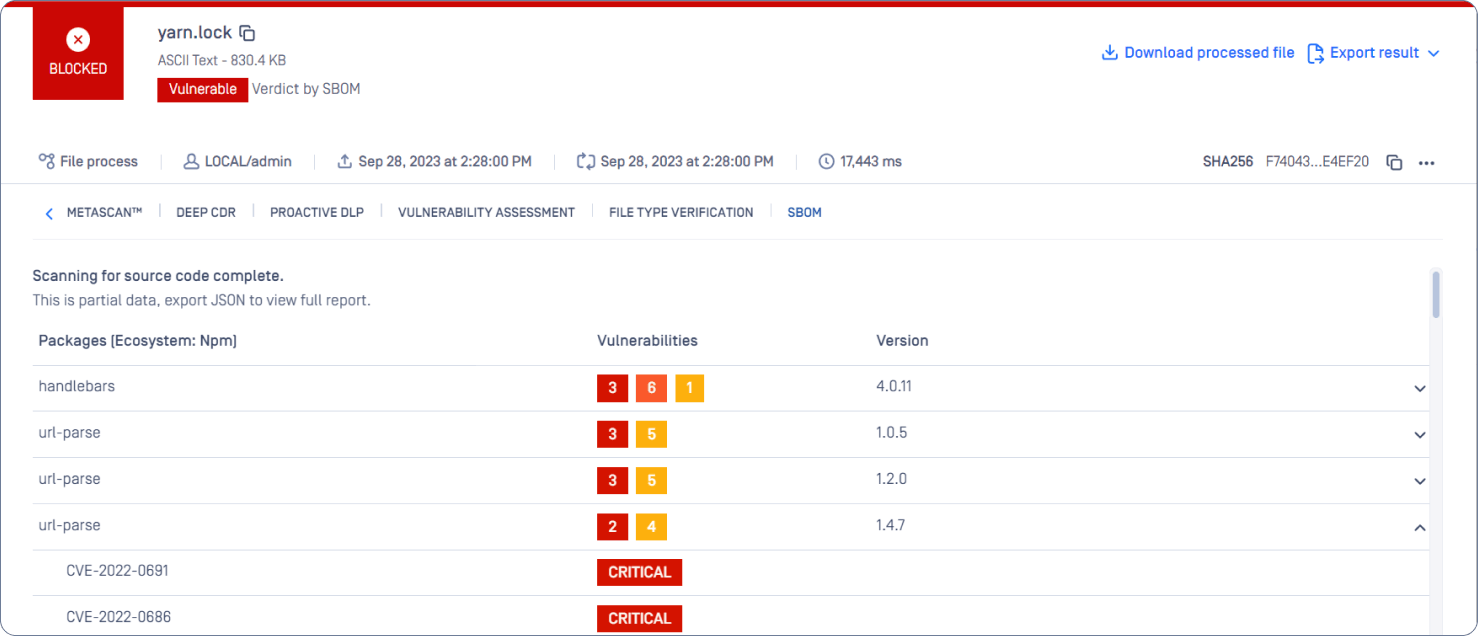Expand the handlebars 4.0.11 package row
This screenshot has width=1478, height=637.
click(1419, 389)
